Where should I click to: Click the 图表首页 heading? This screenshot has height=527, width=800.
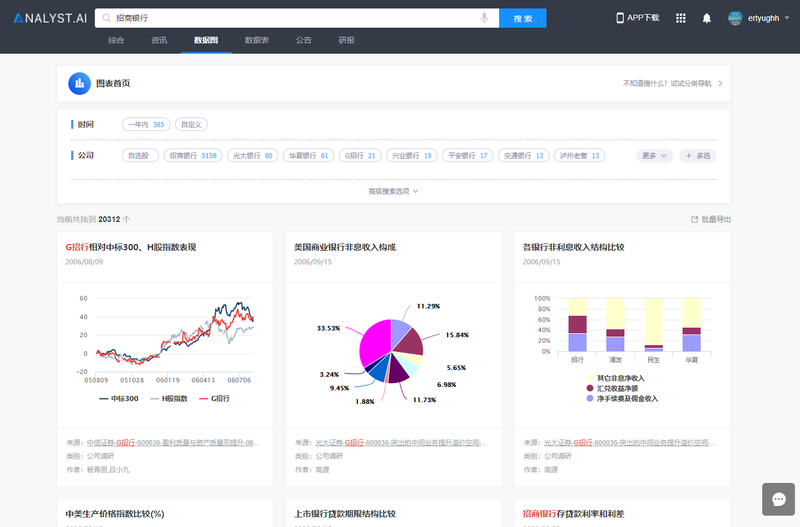coord(113,83)
